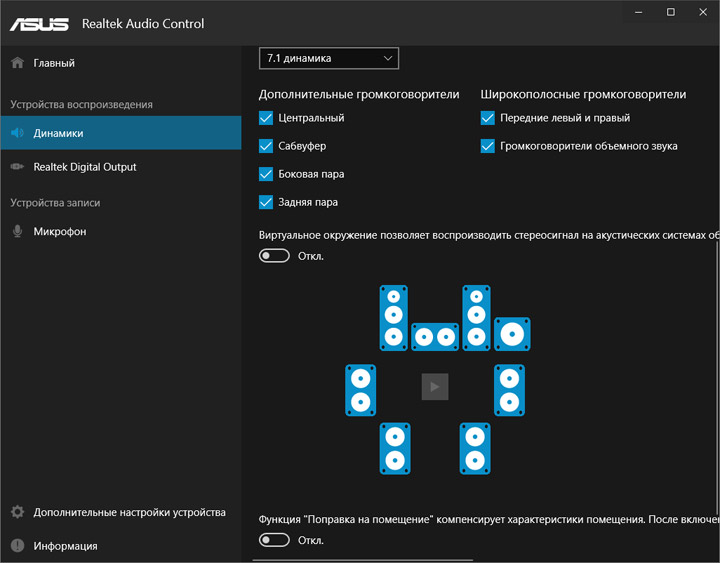
Task: Open the Информация page
Action: pos(65,546)
